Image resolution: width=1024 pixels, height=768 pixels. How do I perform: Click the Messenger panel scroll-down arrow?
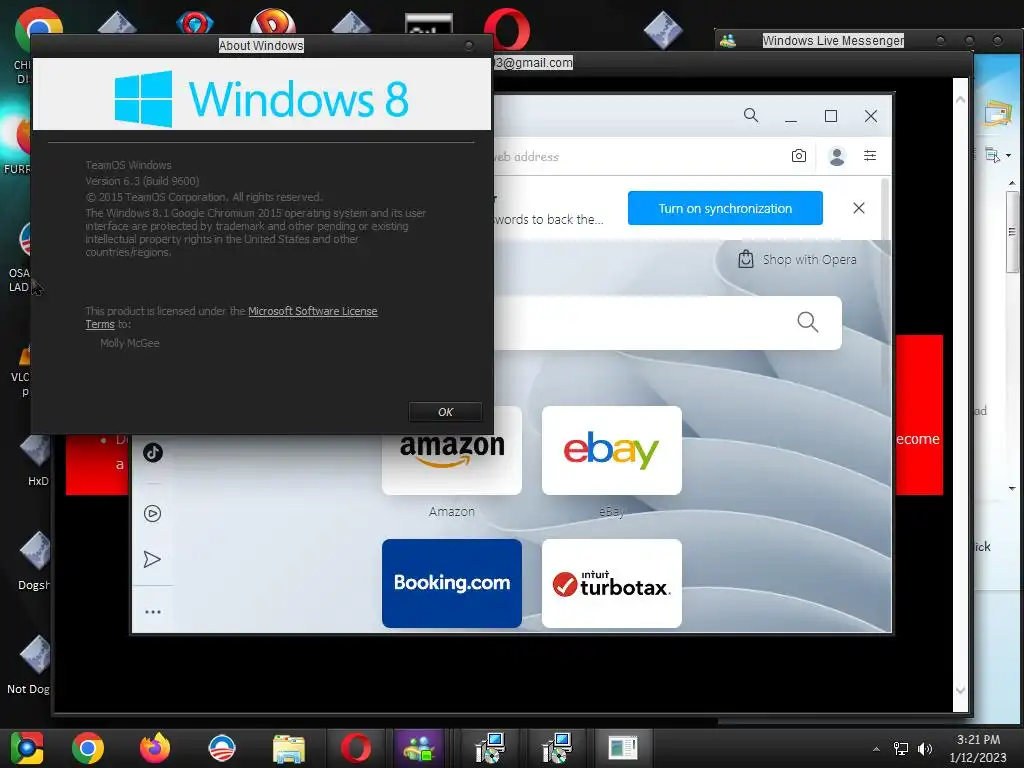1012,488
